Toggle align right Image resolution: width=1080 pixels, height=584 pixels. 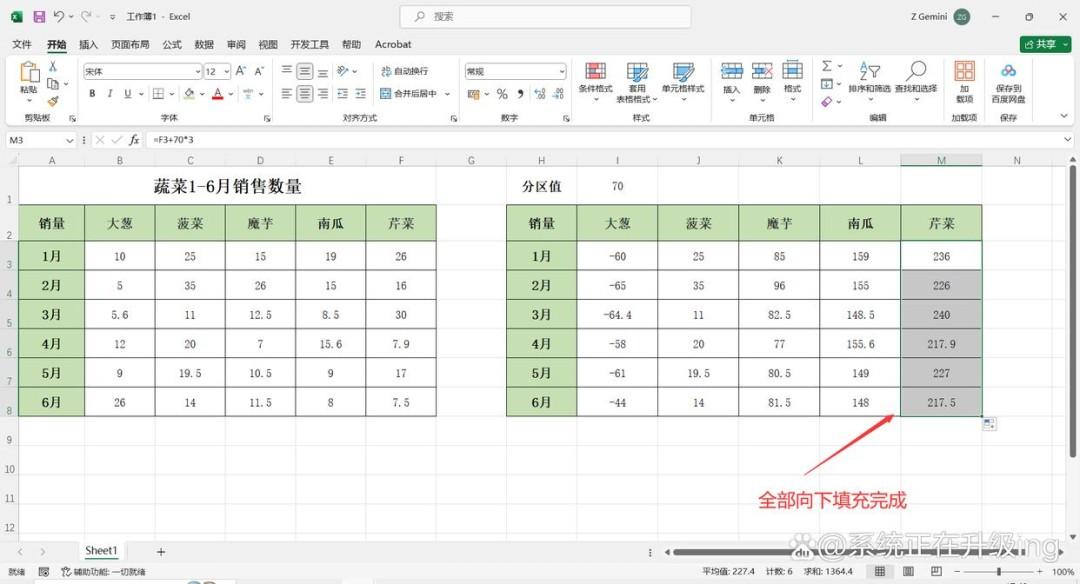pos(322,94)
